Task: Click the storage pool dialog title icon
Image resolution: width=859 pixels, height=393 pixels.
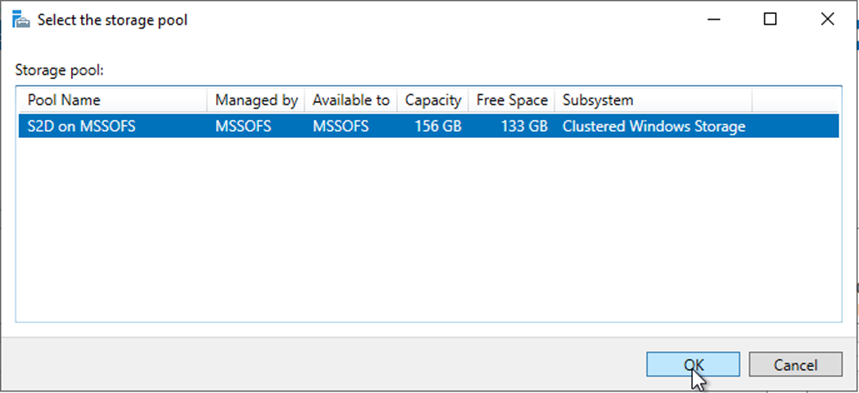Action: point(20,20)
